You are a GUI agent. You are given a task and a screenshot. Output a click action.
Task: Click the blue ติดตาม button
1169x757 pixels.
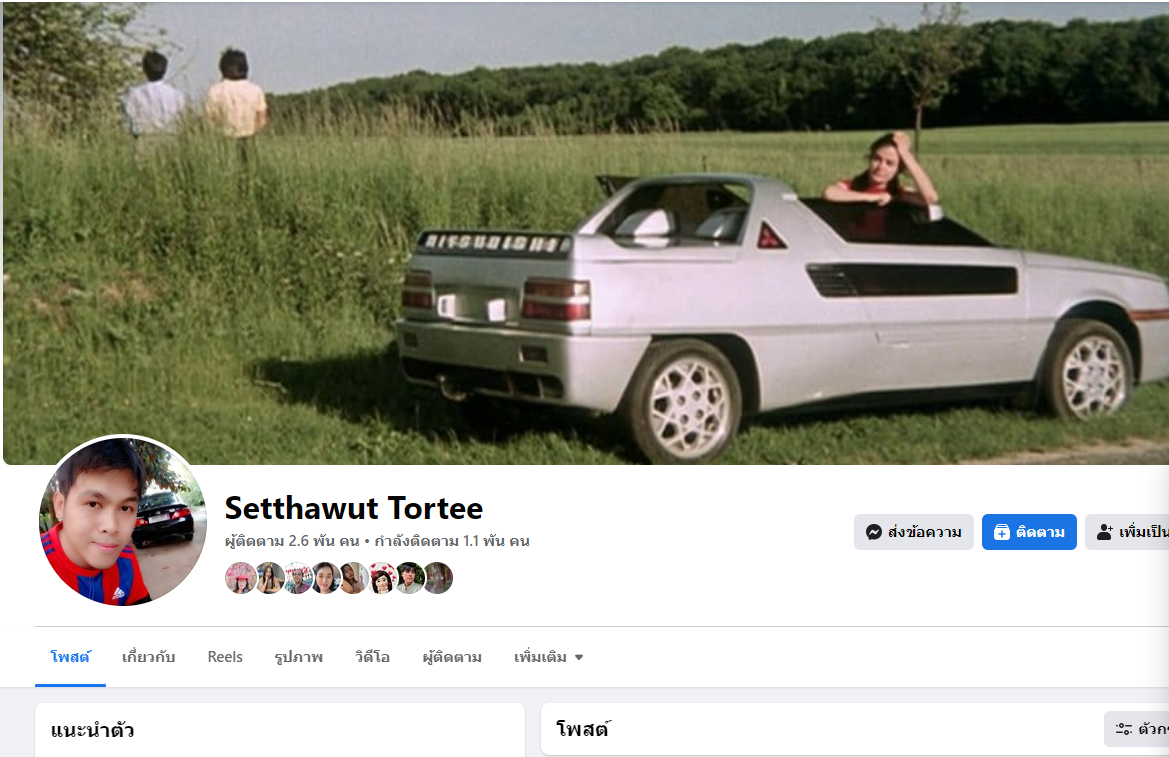1029,532
